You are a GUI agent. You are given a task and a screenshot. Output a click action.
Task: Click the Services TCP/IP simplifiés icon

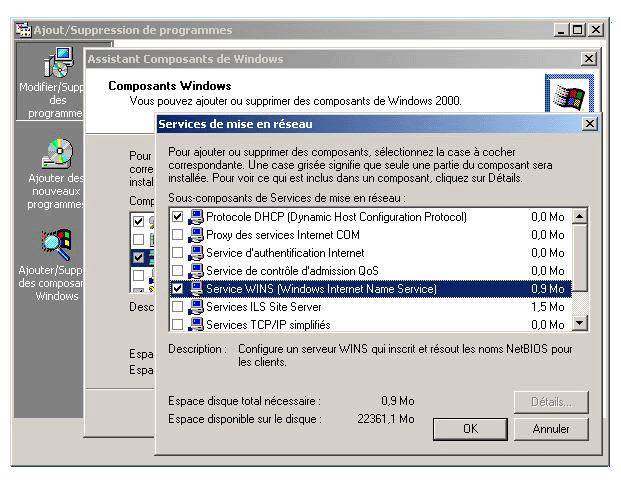click(x=196, y=324)
